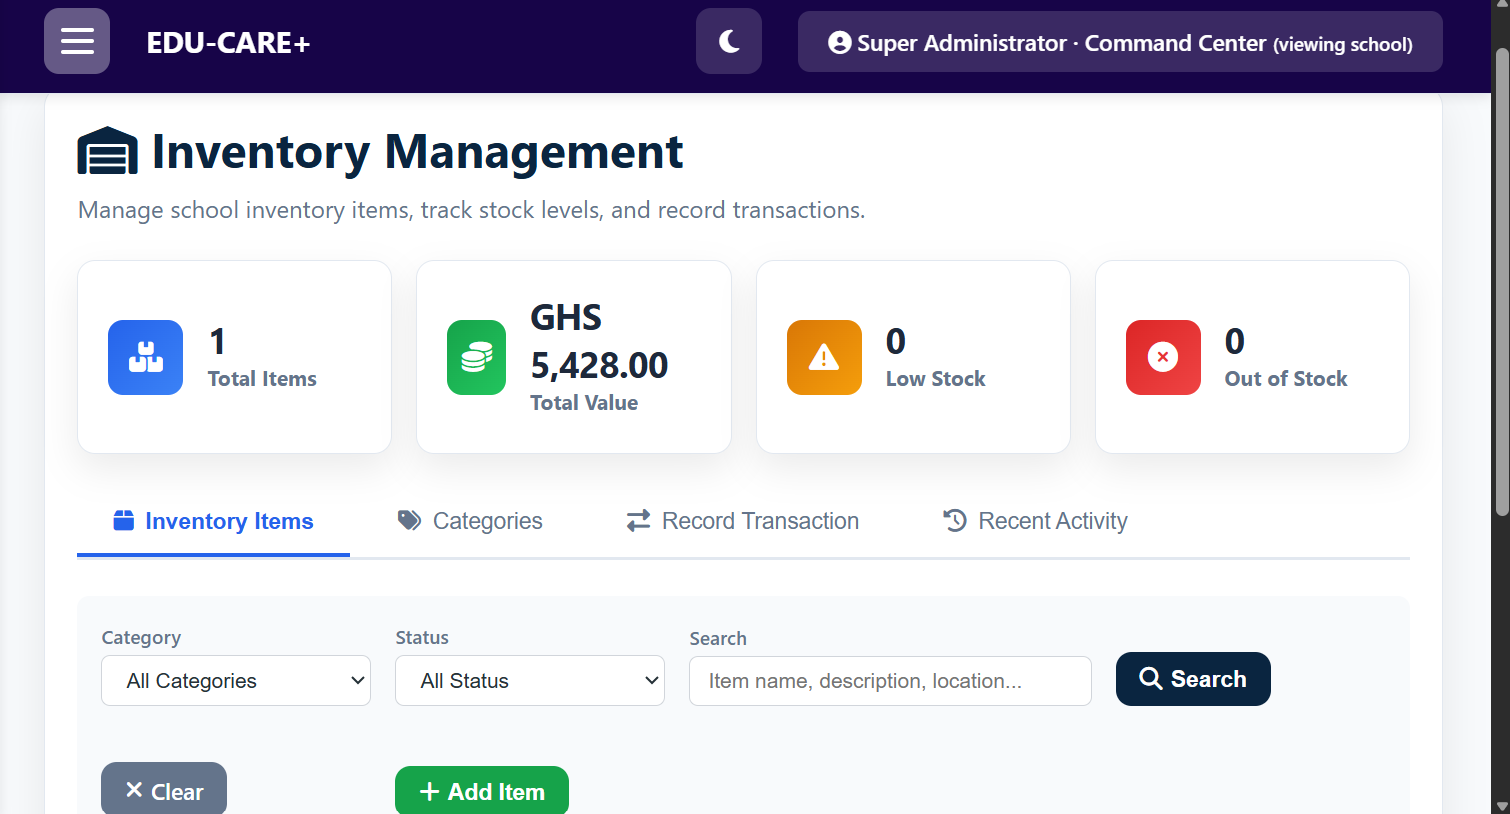
Task: Switch to the Categories tab
Action: [470, 521]
